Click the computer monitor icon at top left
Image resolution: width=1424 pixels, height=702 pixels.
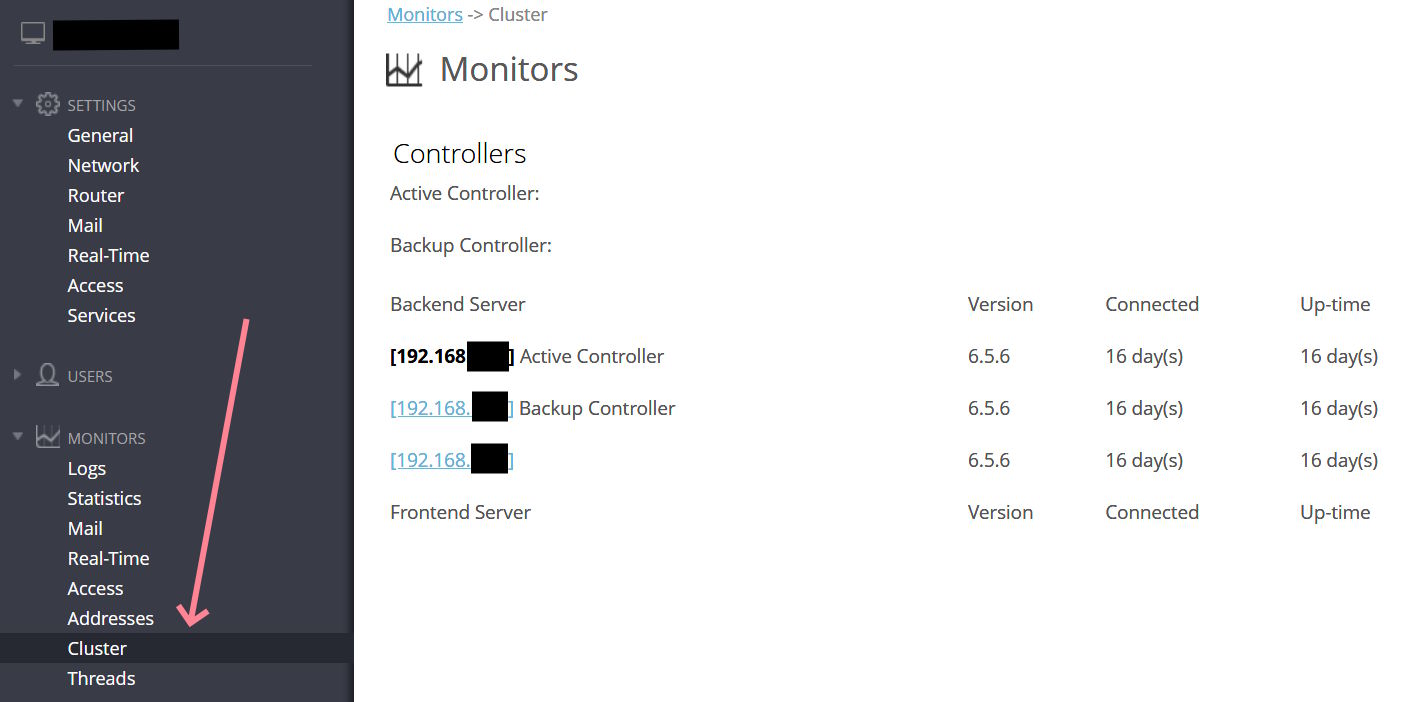coord(33,34)
